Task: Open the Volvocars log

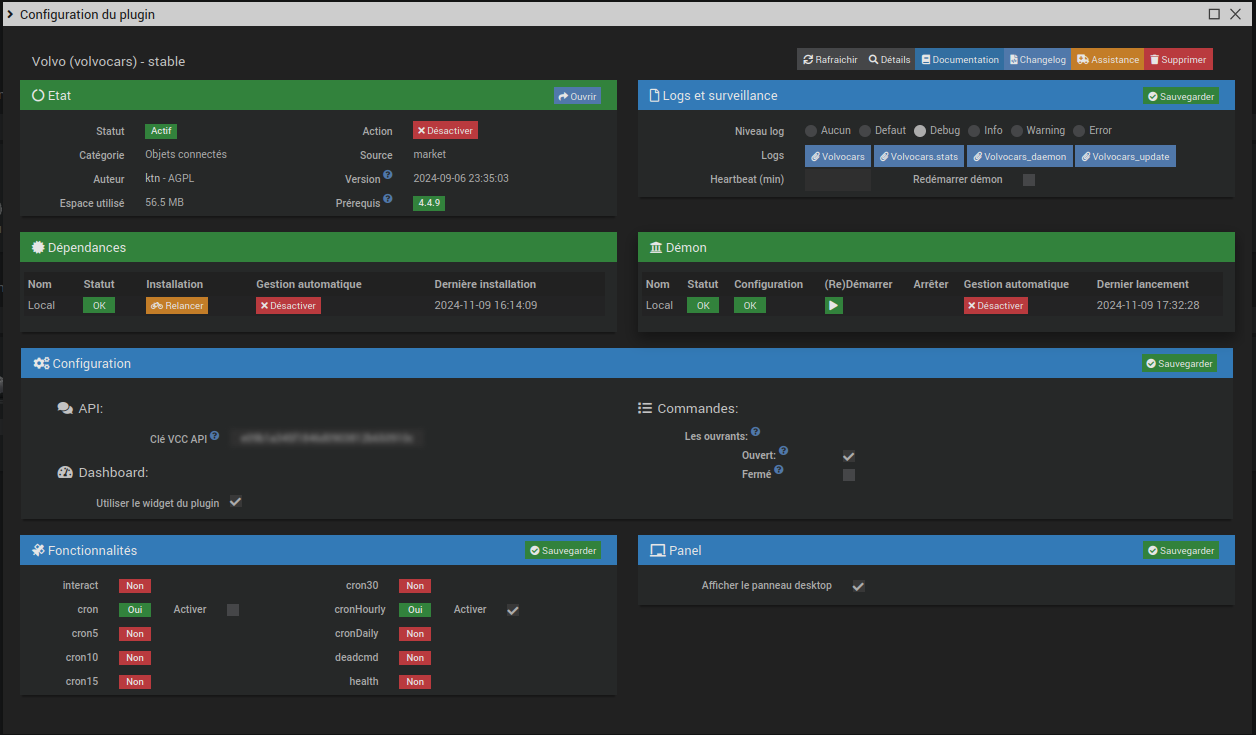Action: (838, 156)
